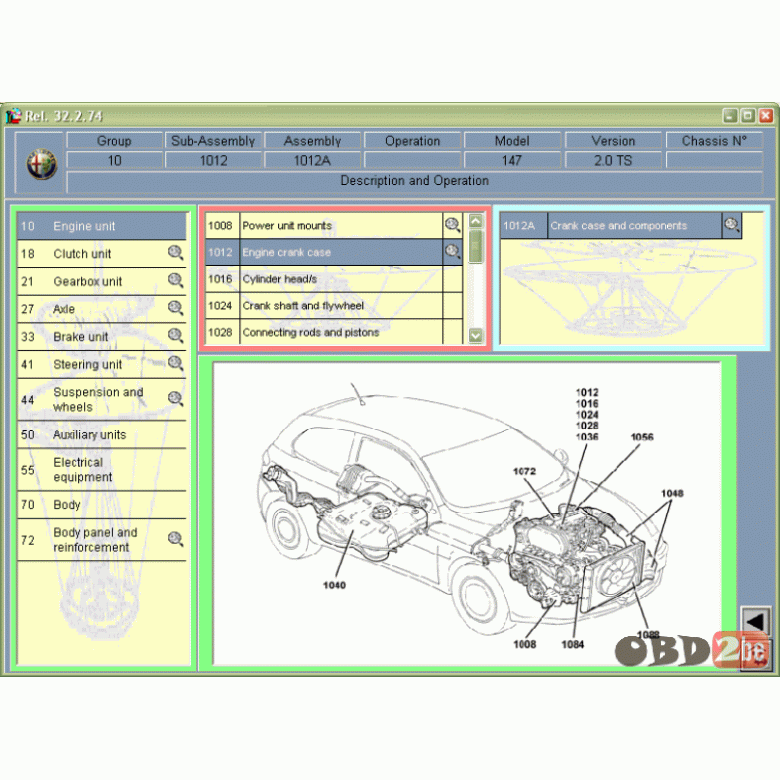Click label 1008 below the car diagram
The width and height of the screenshot is (780, 780).
click(524, 644)
